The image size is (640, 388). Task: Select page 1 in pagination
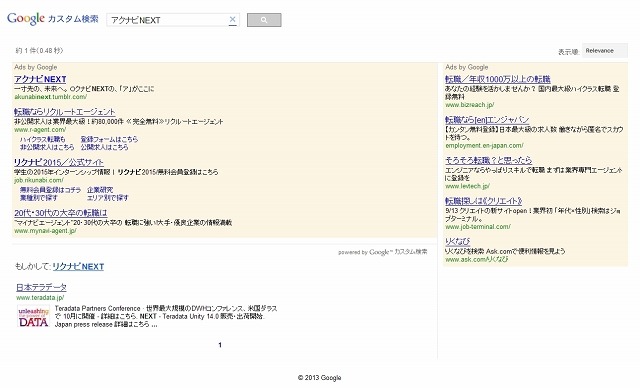click(x=220, y=345)
